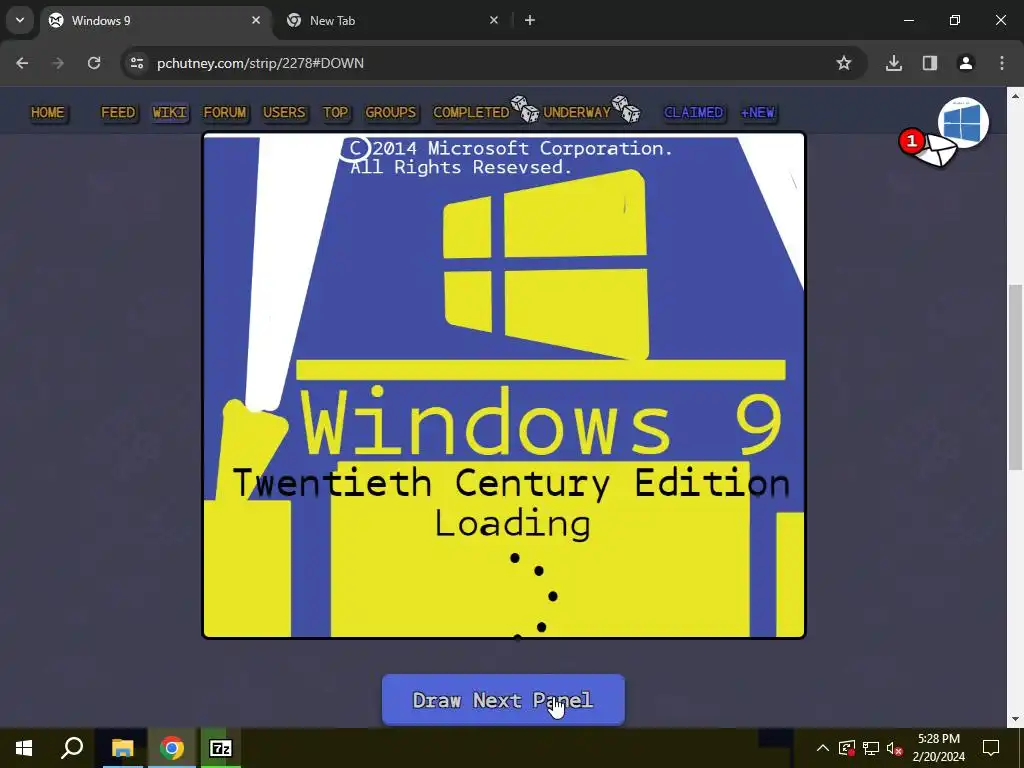
Task: Close the New Tab tab
Action: coord(494,20)
